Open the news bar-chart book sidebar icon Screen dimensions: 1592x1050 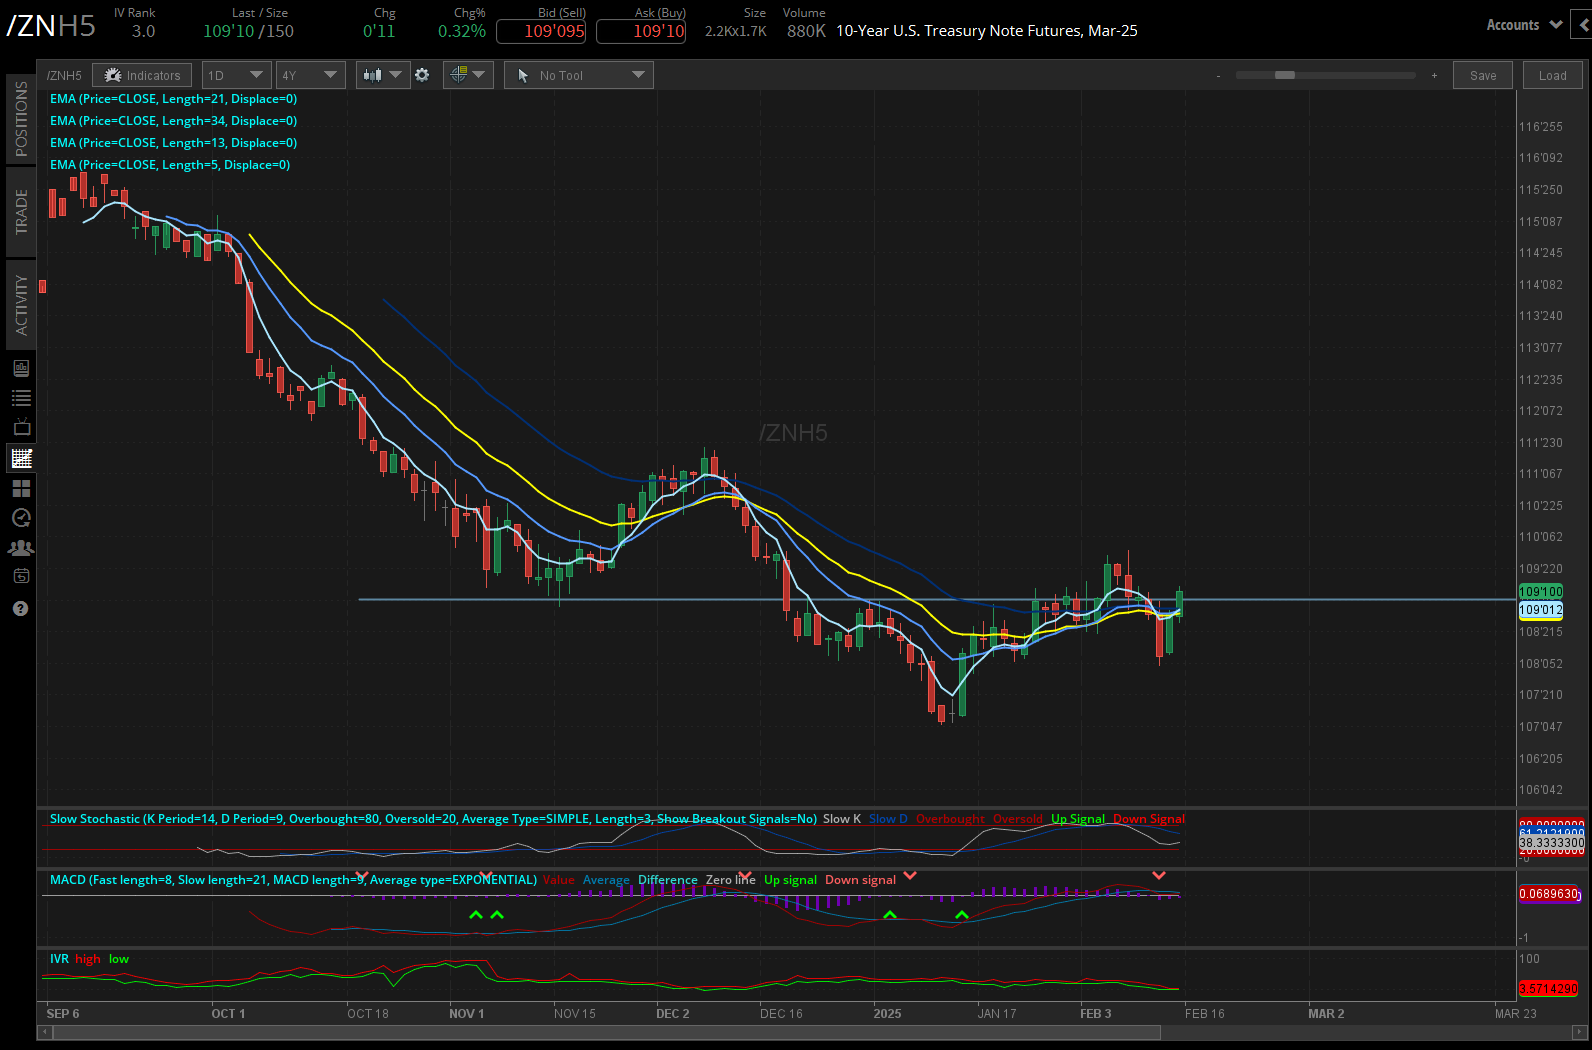[21, 368]
